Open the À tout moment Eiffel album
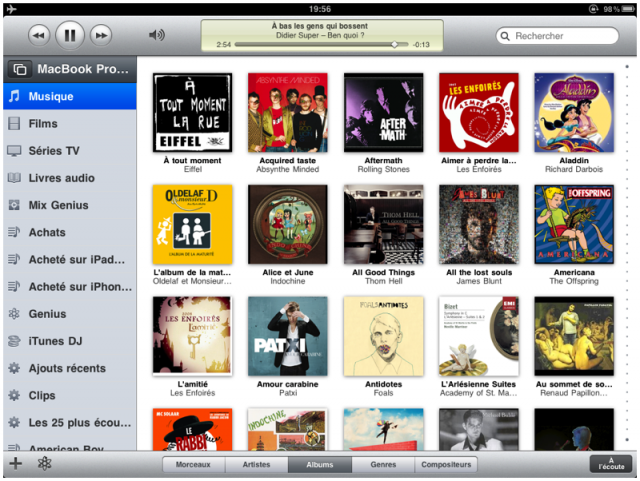This screenshot has height=481, width=640. 192,113
